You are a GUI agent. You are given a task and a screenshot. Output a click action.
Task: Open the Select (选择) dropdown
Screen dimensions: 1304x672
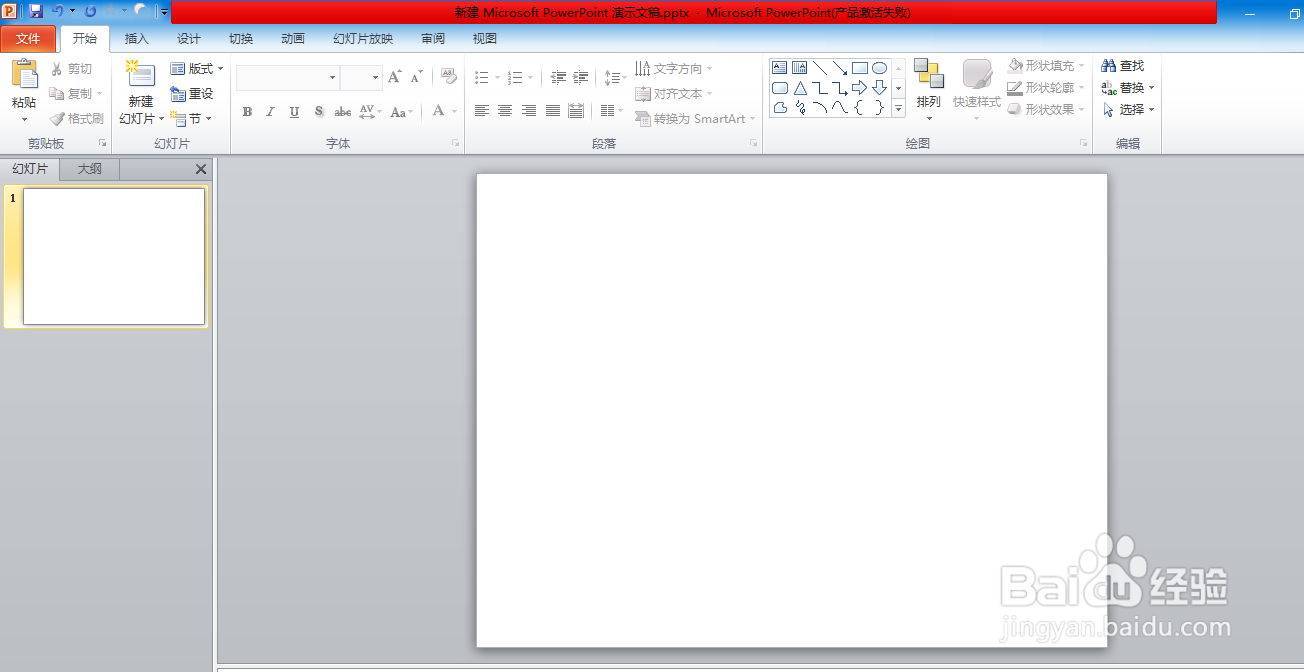point(1128,110)
